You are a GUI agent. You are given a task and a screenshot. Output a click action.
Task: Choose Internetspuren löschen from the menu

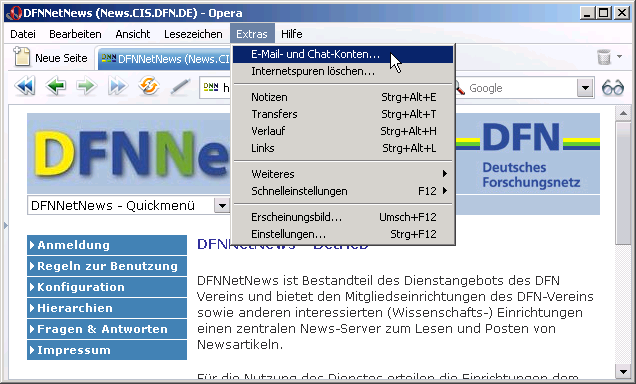click(343, 71)
